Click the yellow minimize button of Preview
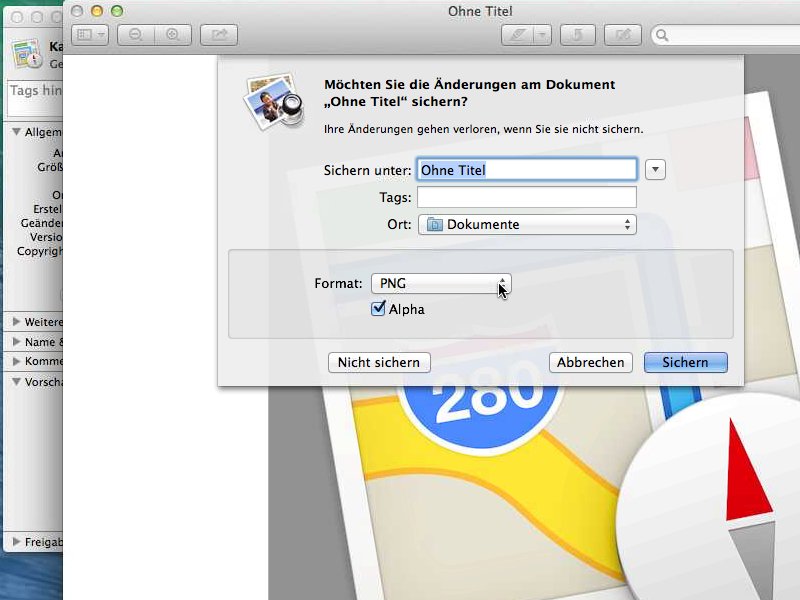800x600 pixels. tap(96, 11)
